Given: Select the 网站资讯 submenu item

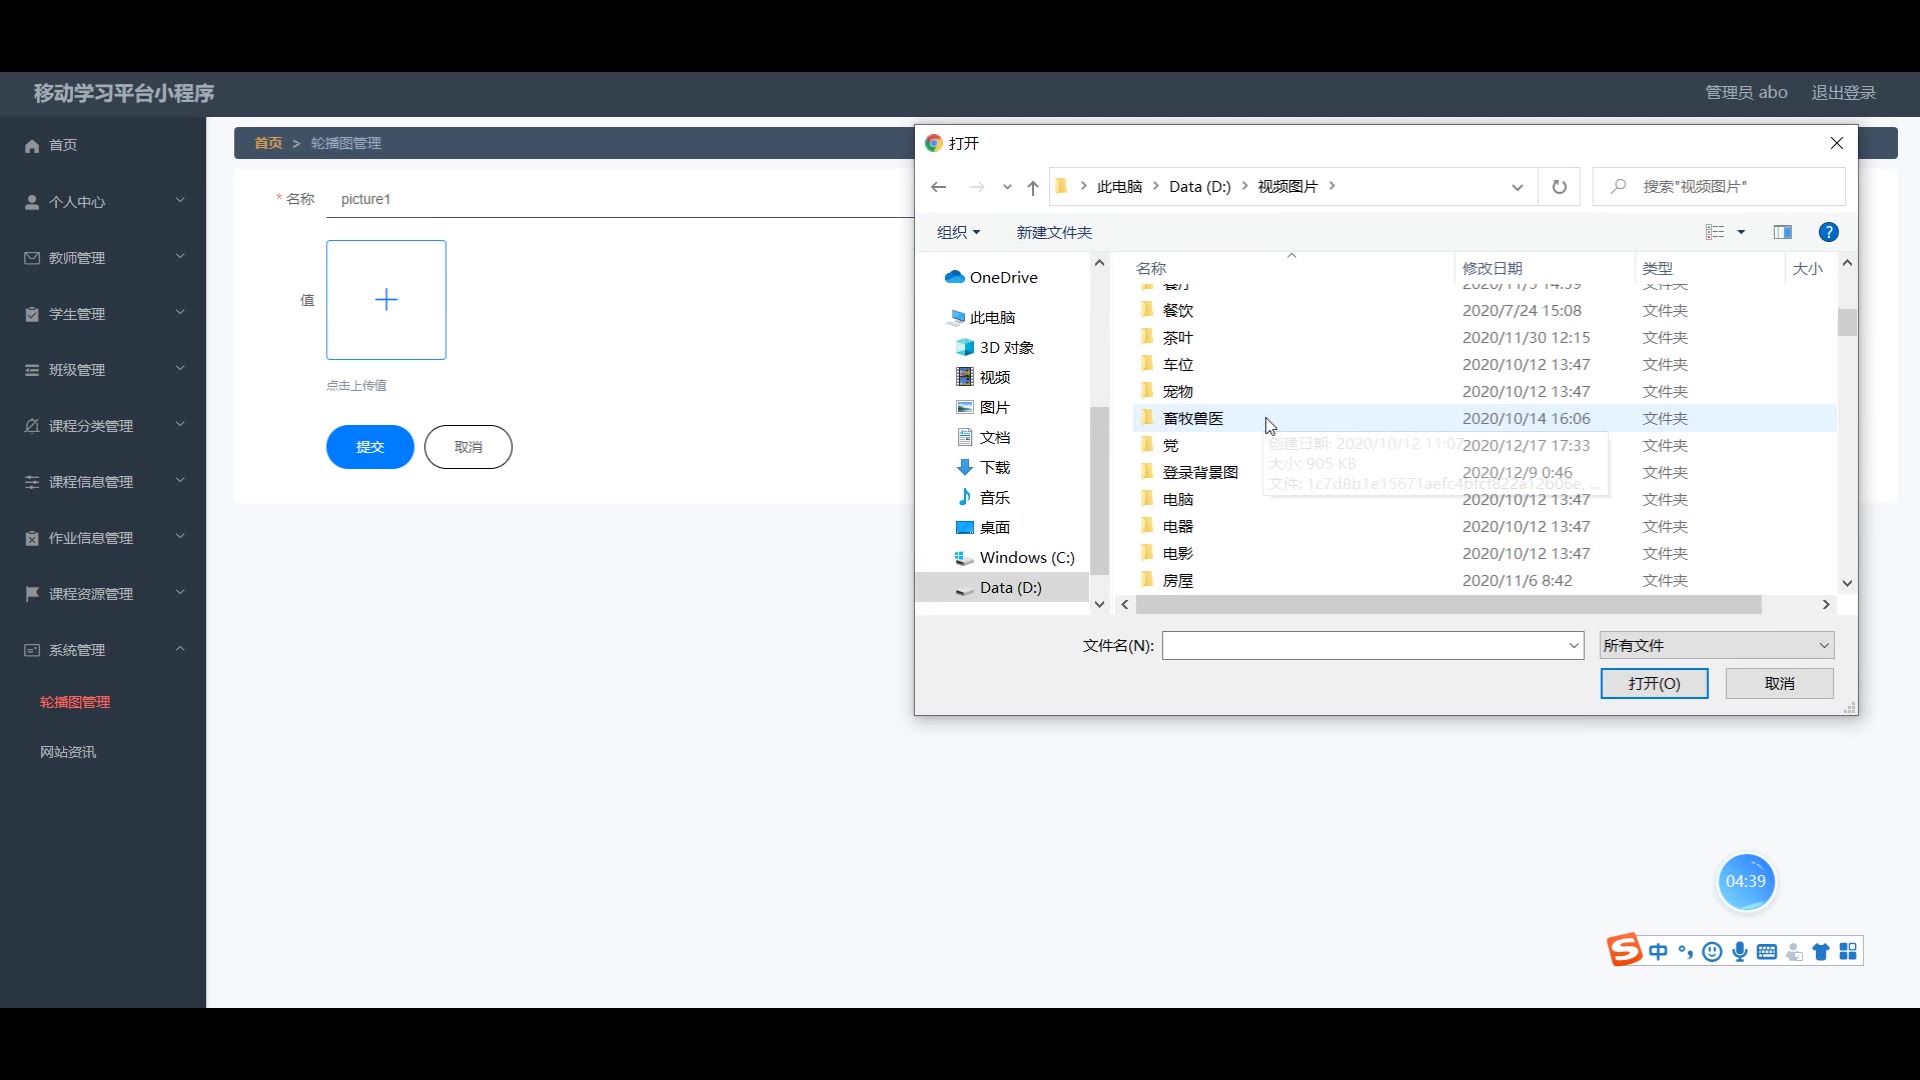Looking at the screenshot, I should coord(68,752).
